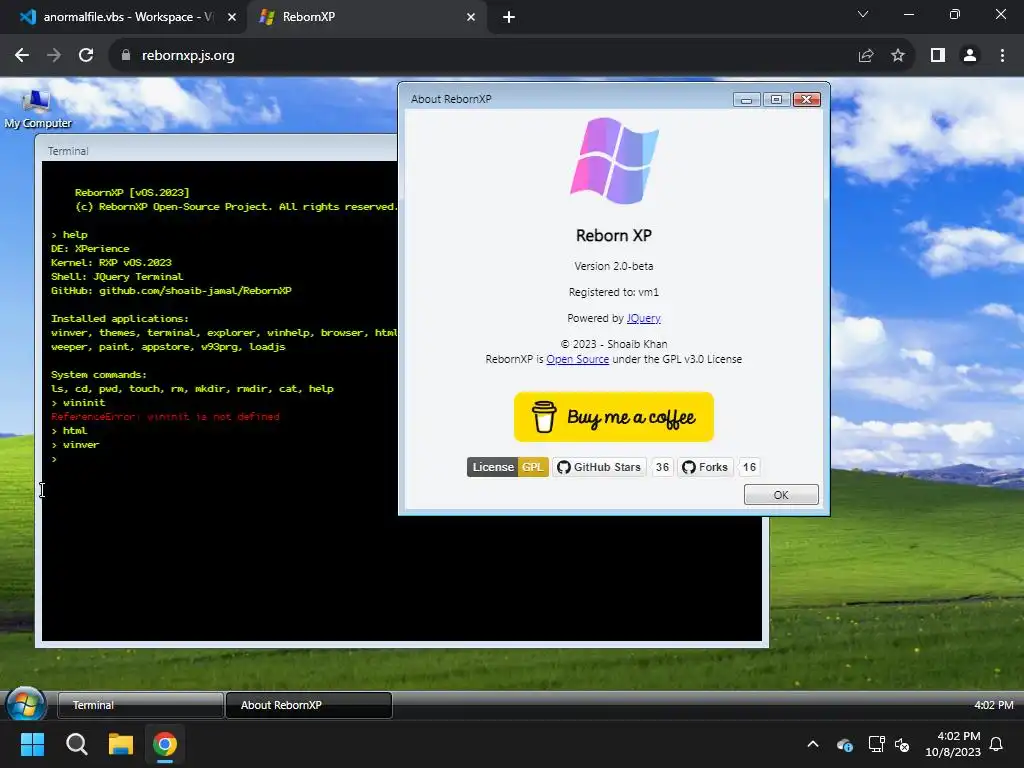
Task: Select About RebornXP in the RebornXP taskbar
Action: [309, 705]
